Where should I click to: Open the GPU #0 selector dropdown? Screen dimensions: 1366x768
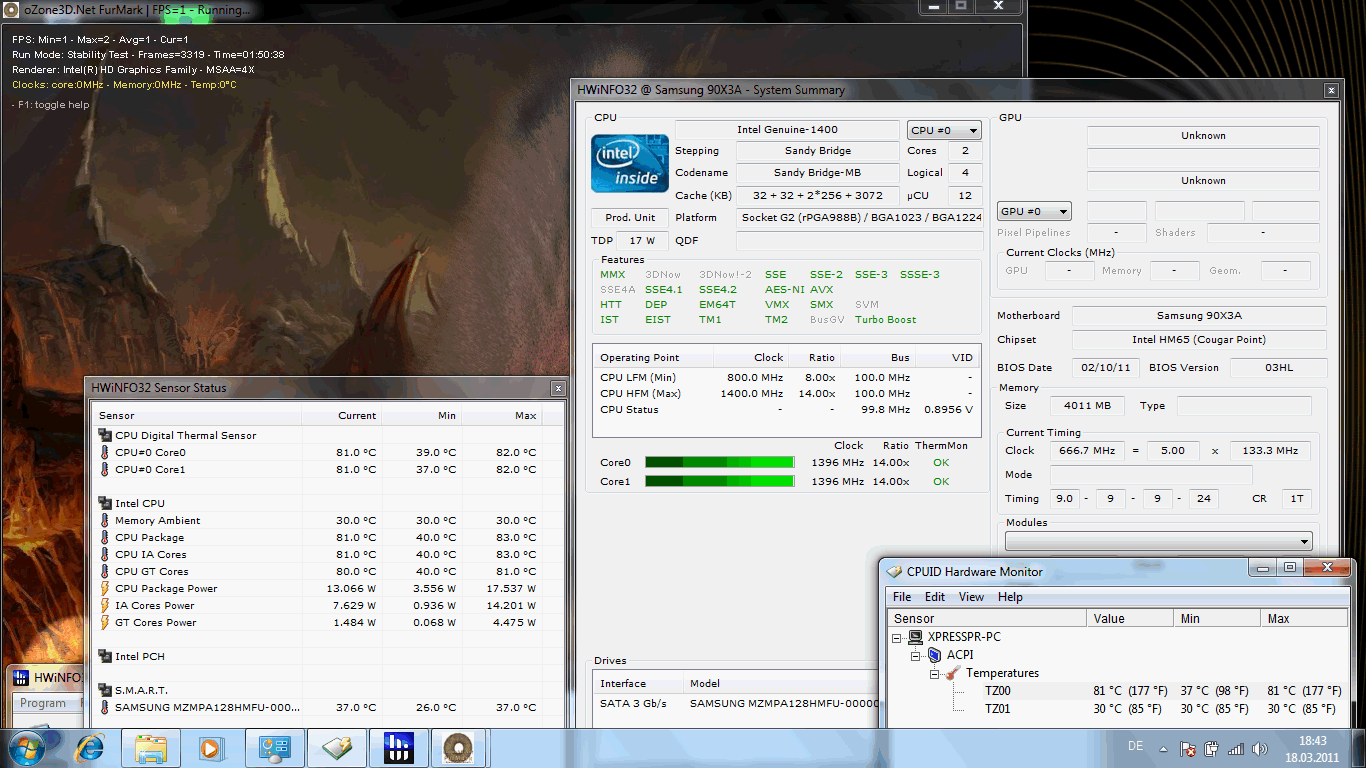click(x=1034, y=211)
